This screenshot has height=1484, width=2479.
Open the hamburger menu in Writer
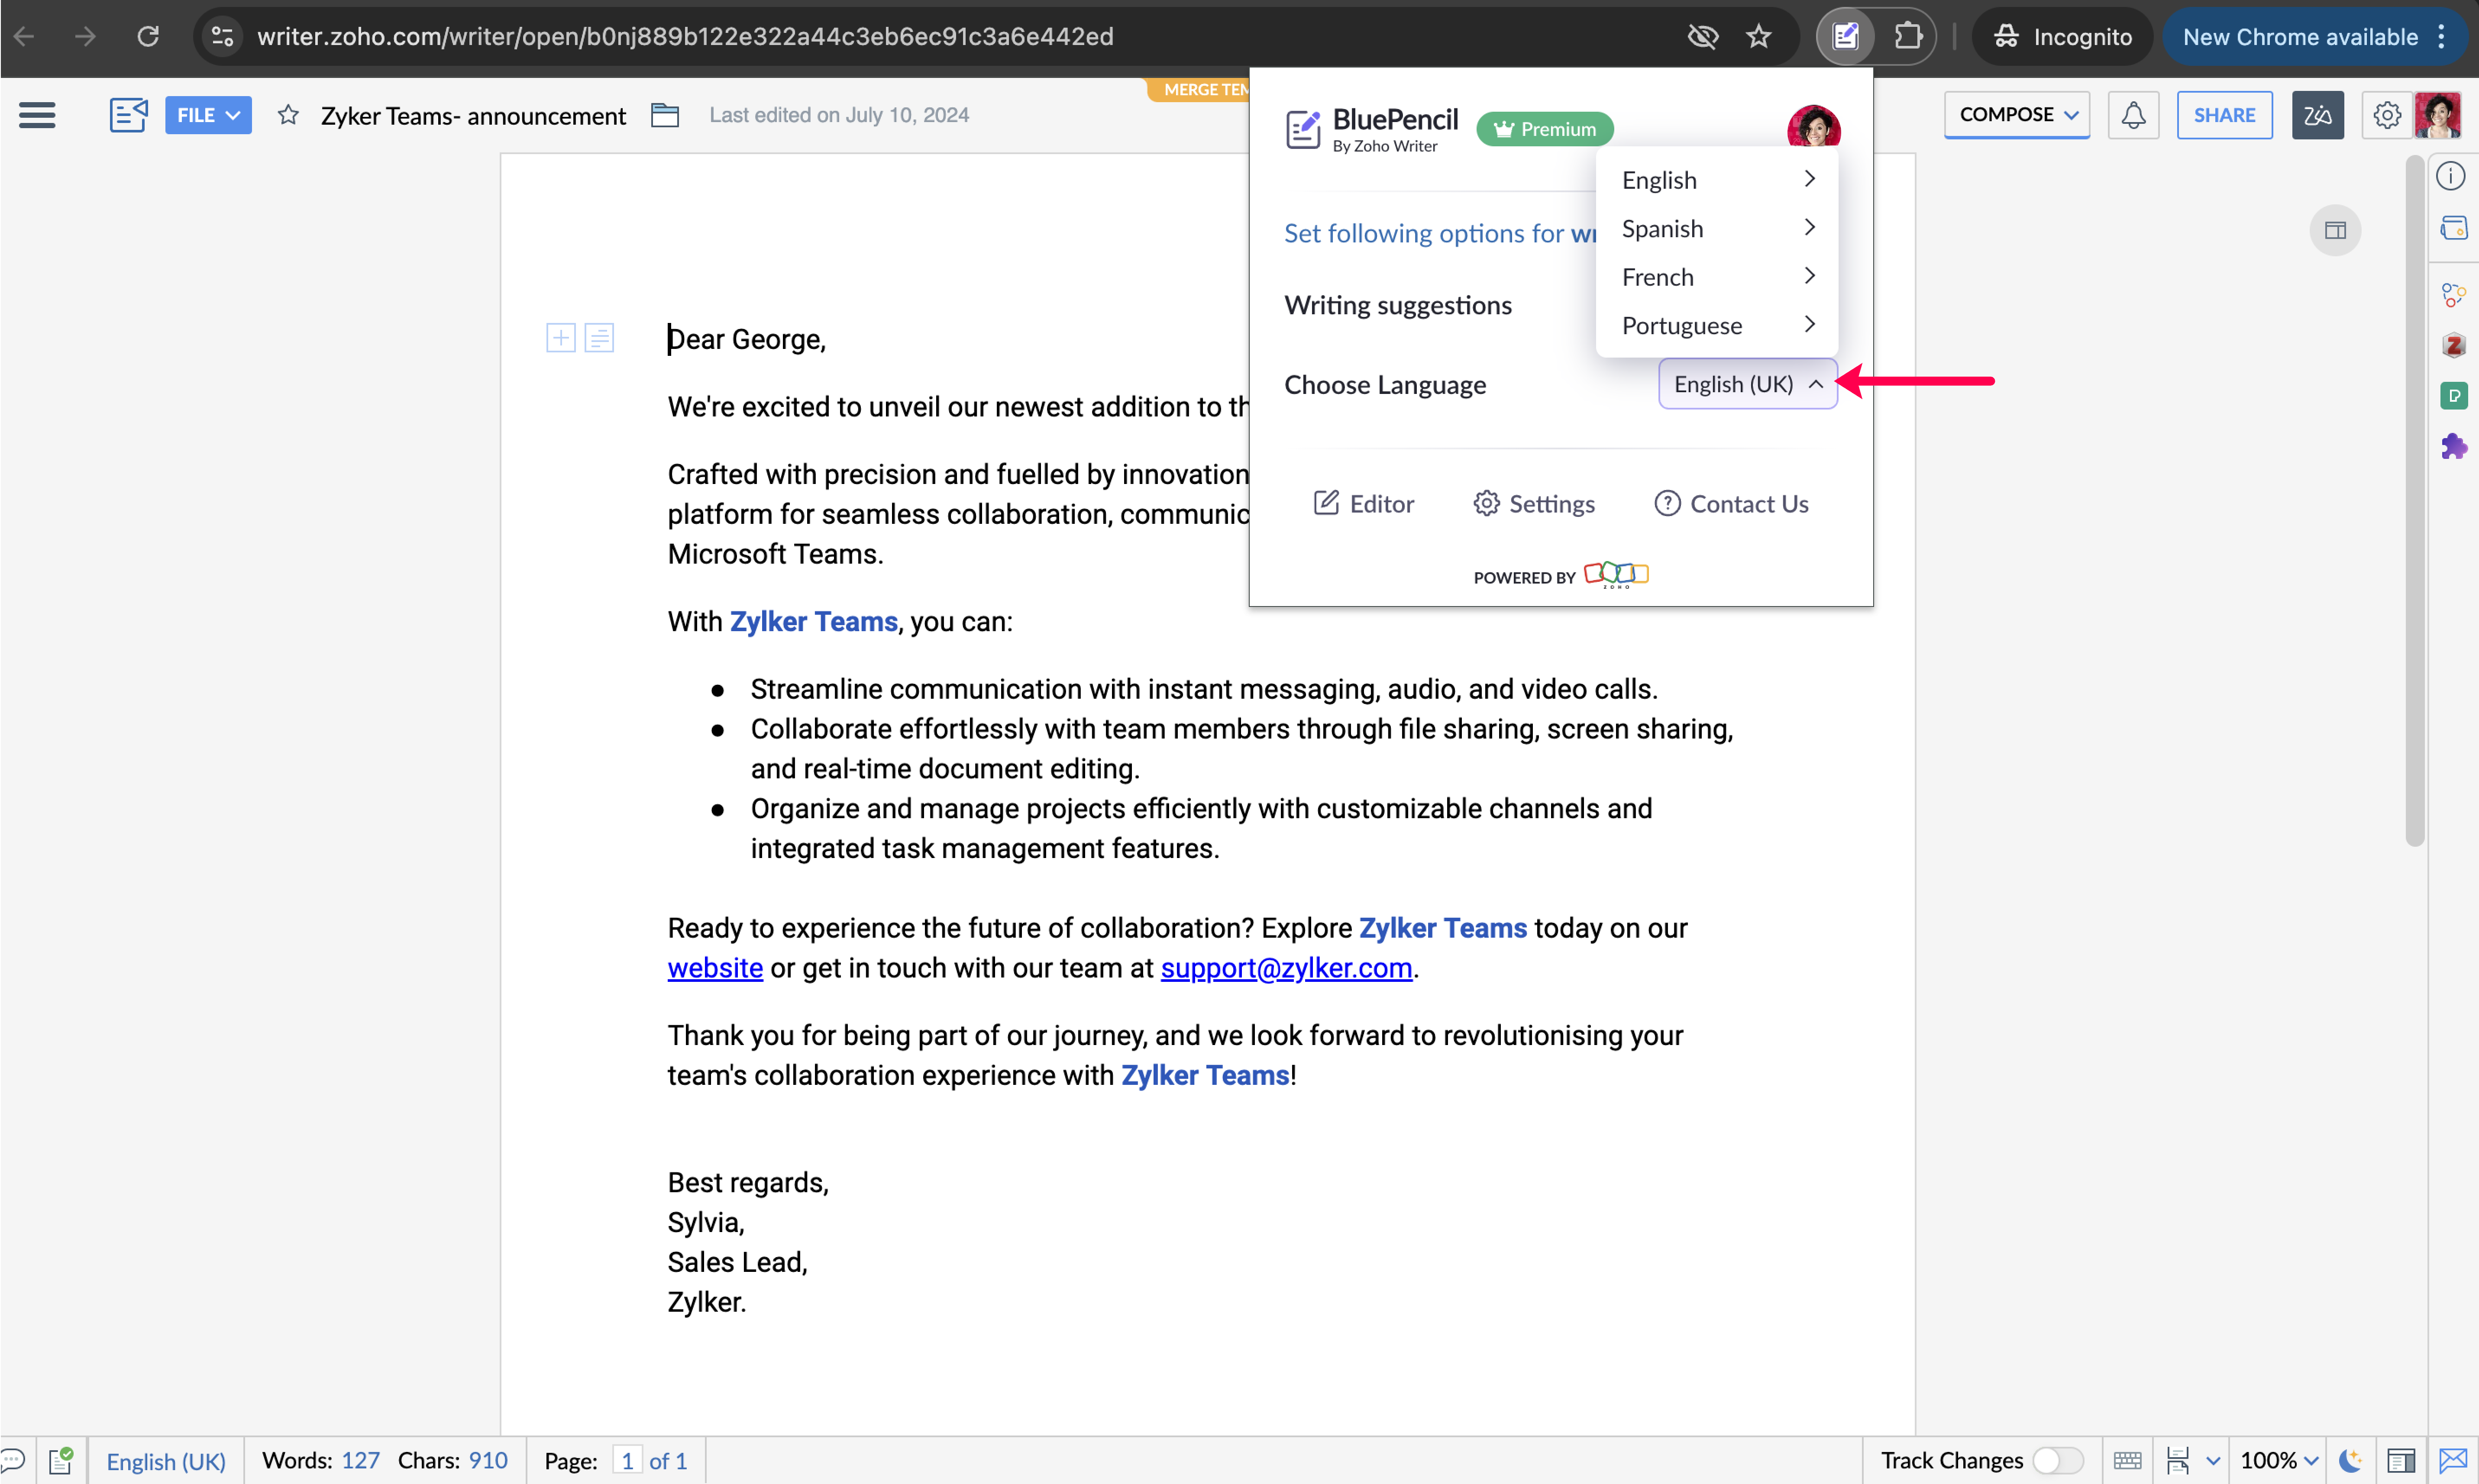pos(37,115)
